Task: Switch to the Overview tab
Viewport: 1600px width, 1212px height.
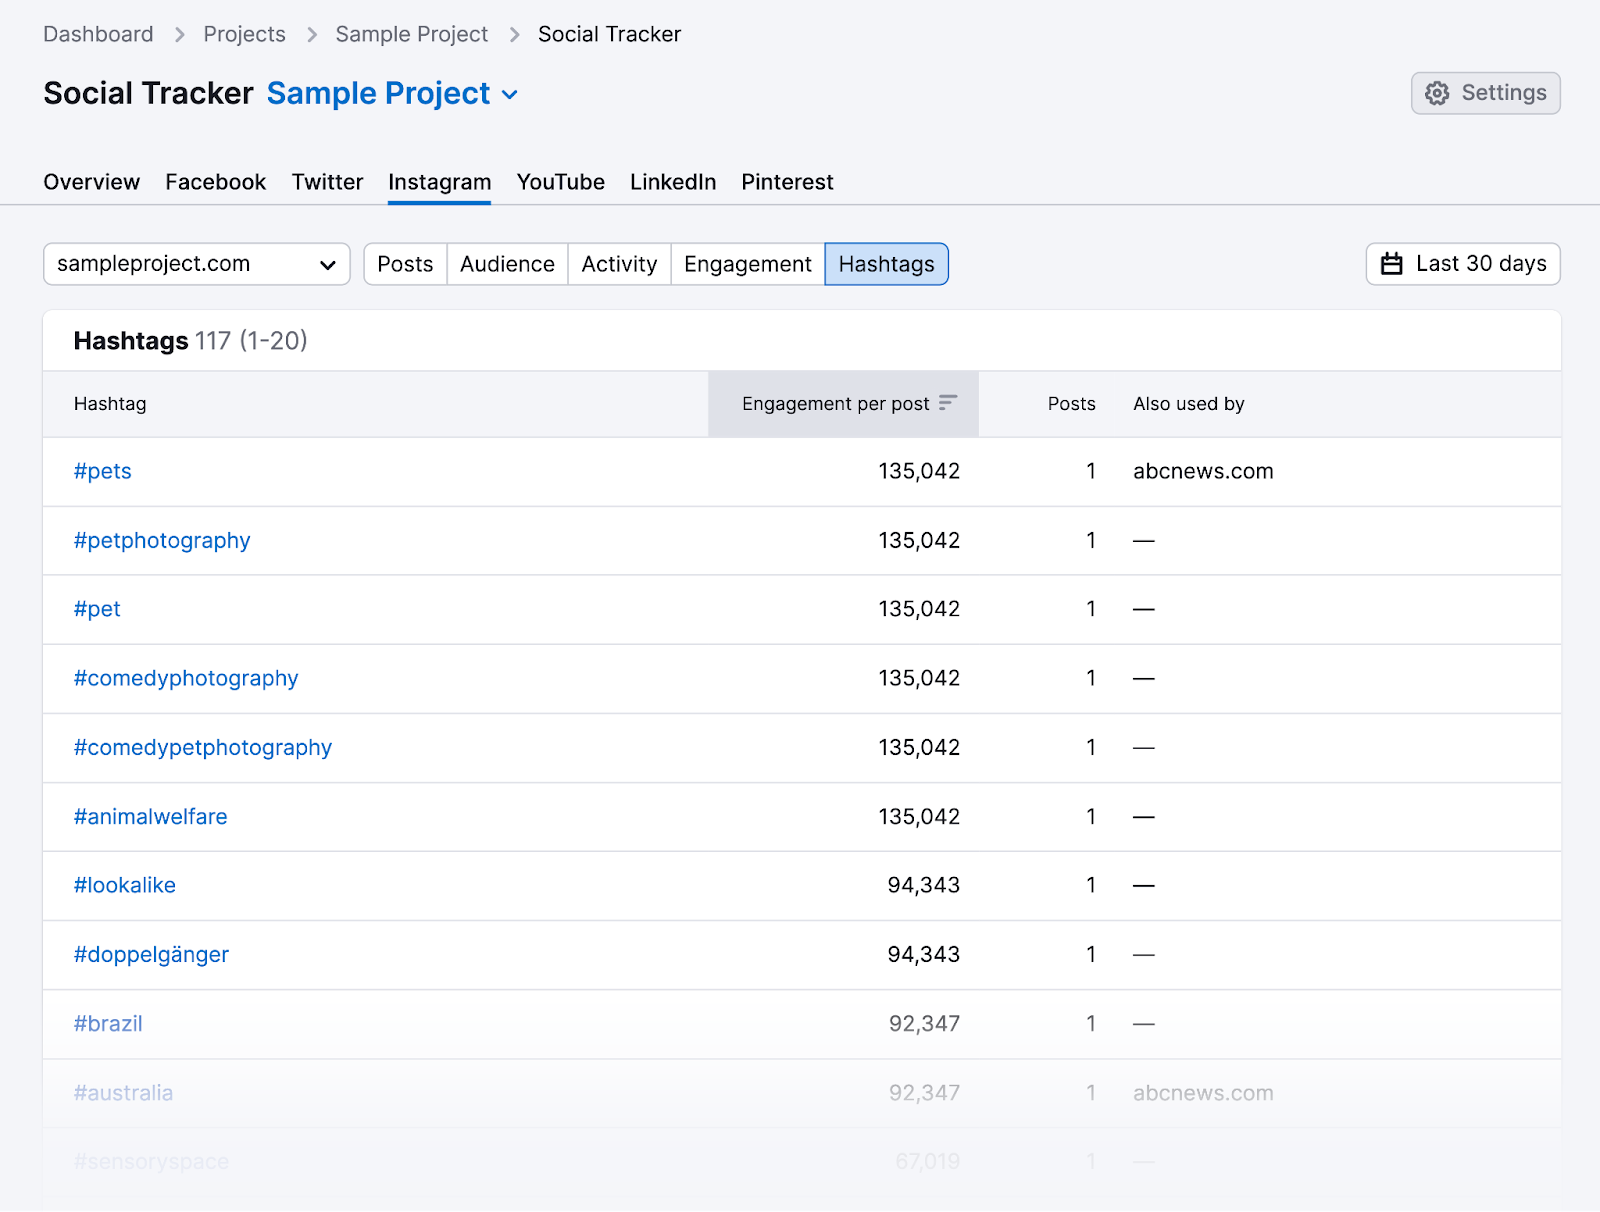Action: tap(92, 182)
